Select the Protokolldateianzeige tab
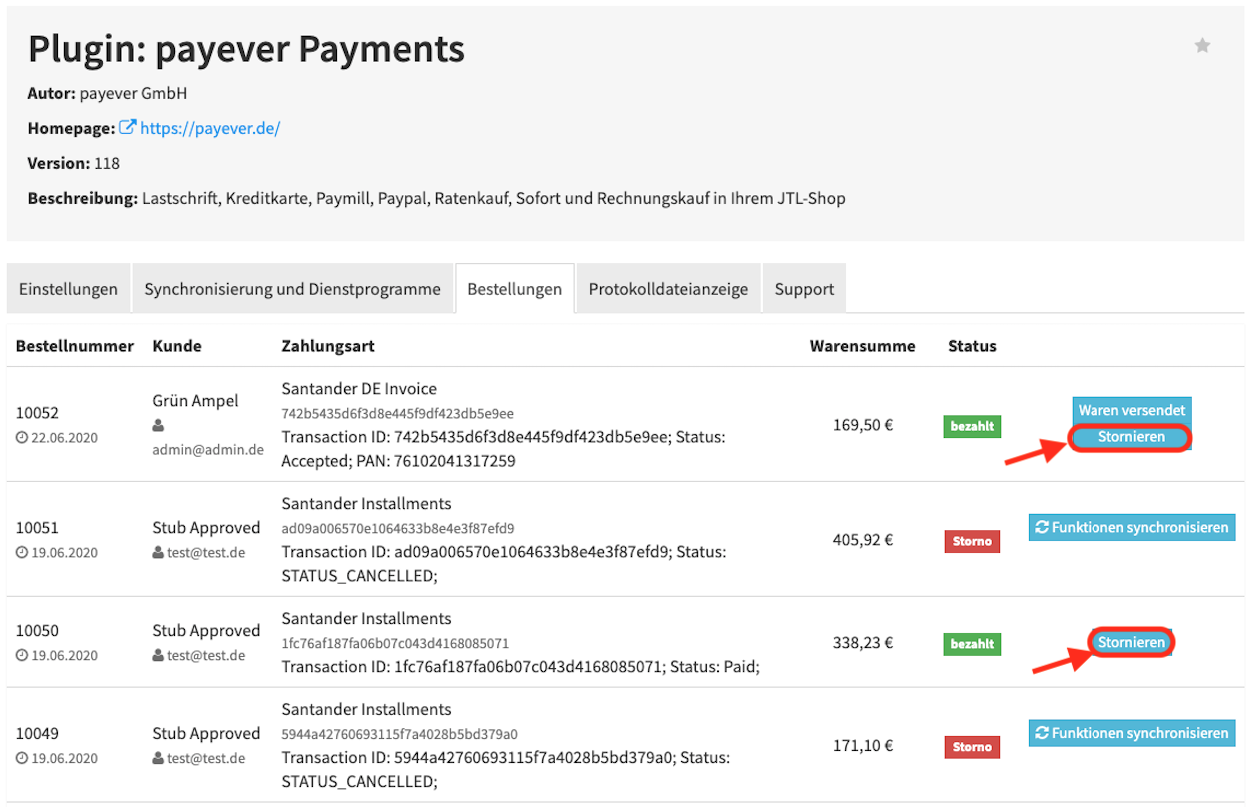The width and height of the screenshot is (1253, 807). 668,289
